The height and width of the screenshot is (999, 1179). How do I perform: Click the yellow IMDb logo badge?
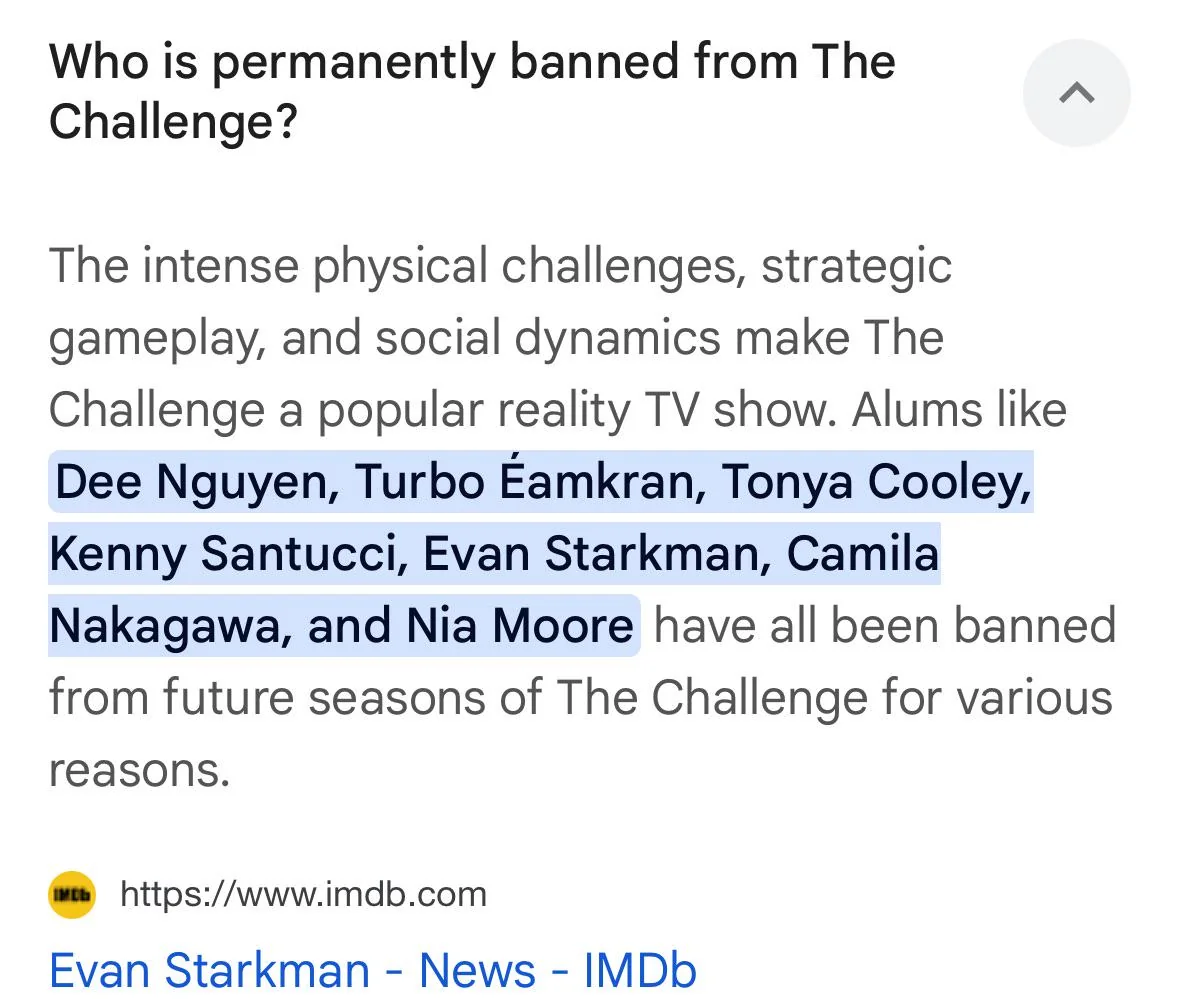pyautogui.click(x=70, y=895)
